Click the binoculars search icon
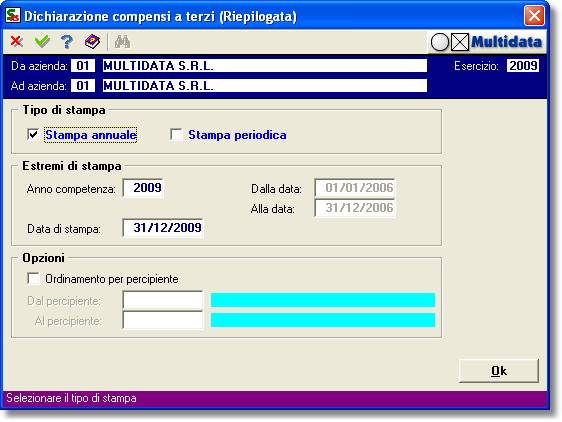The image size is (562, 422). pos(123,42)
